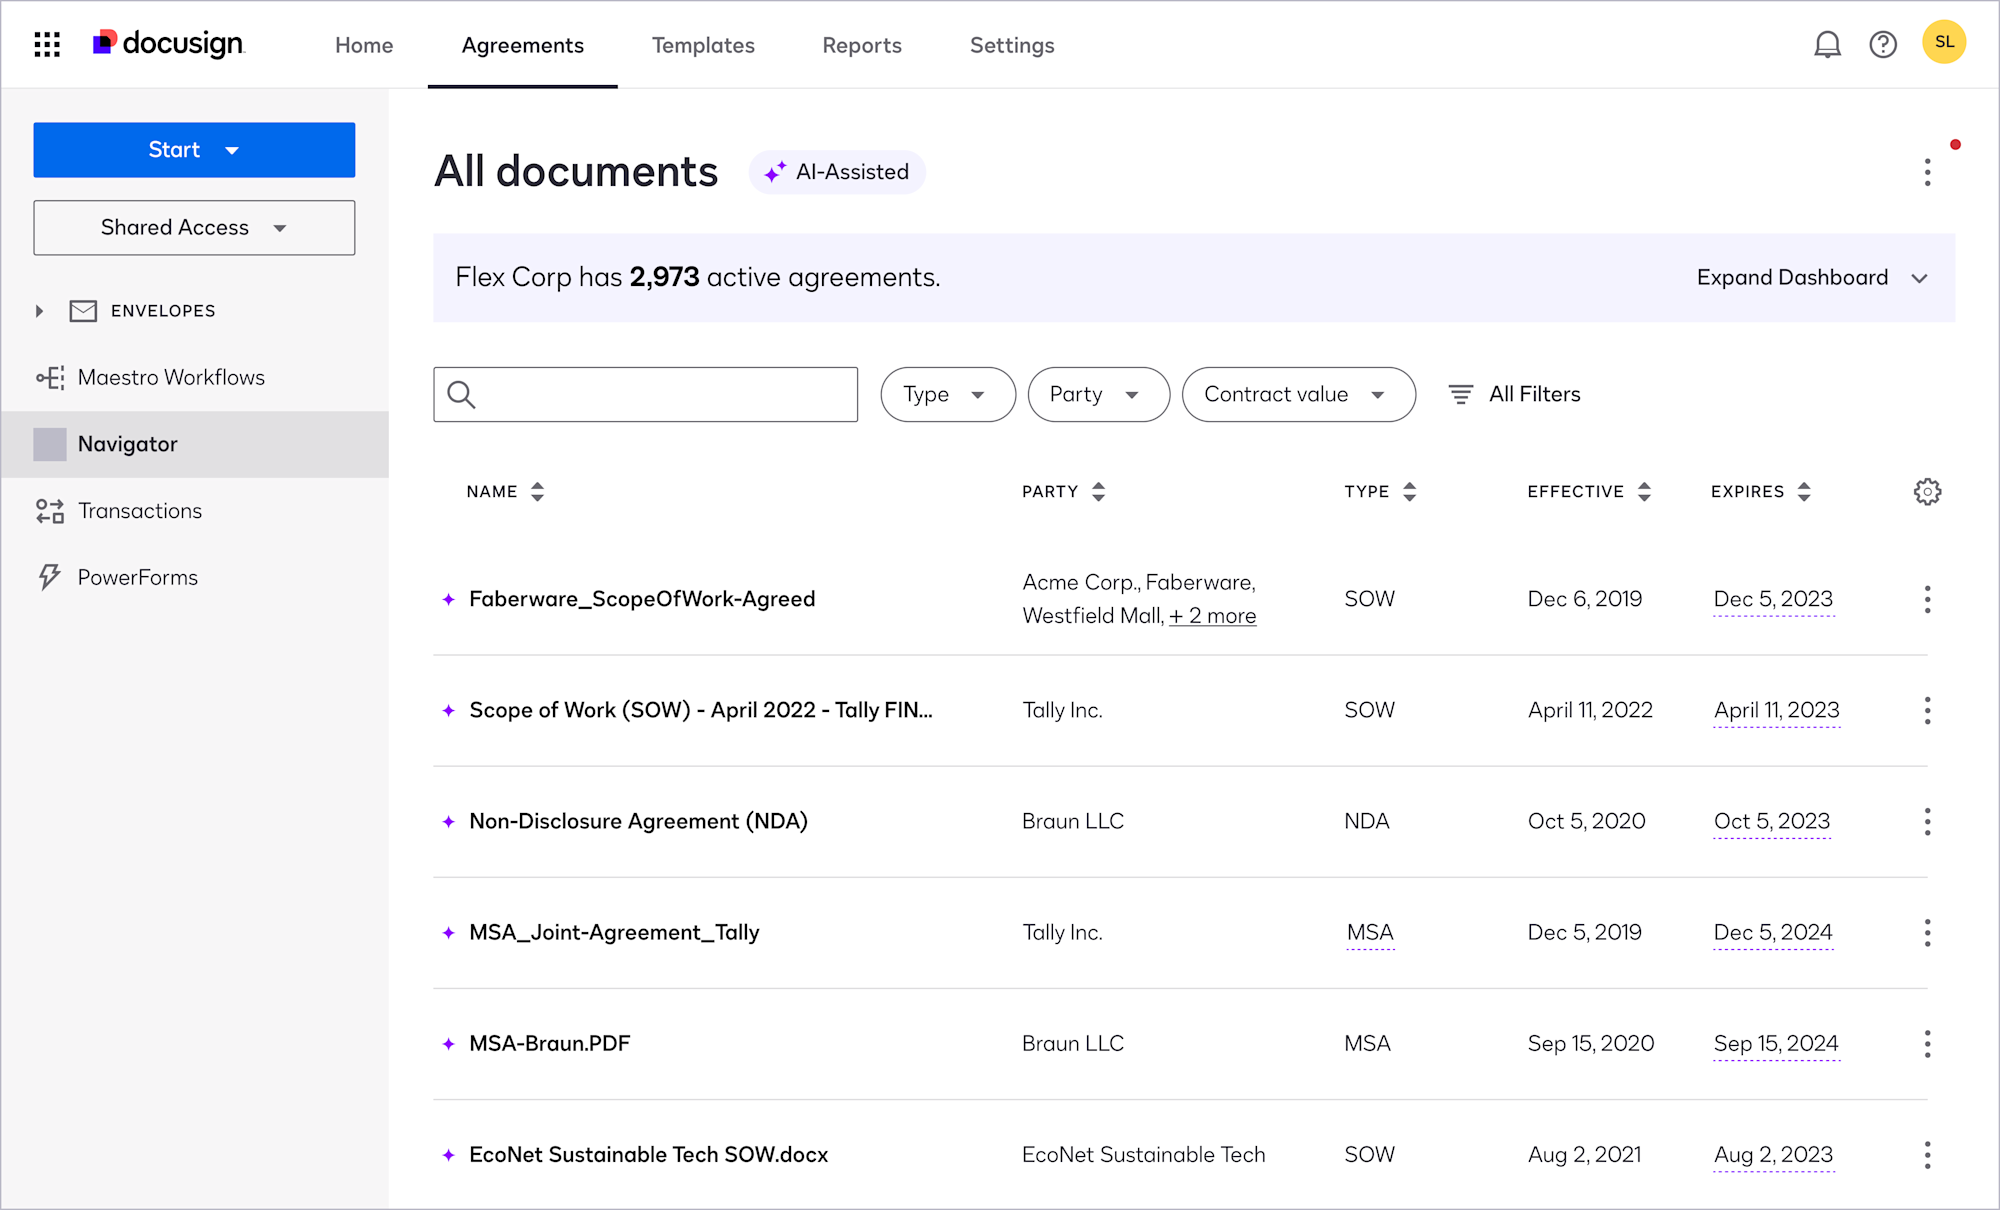The height and width of the screenshot is (1210, 2000).
Task: Open column settings gear icon
Action: (1928, 491)
